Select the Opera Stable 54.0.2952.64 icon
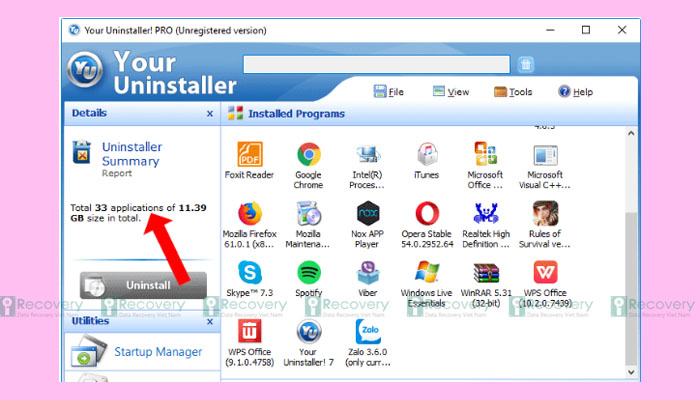Screen dimensions: 700x400 [427, 213]
